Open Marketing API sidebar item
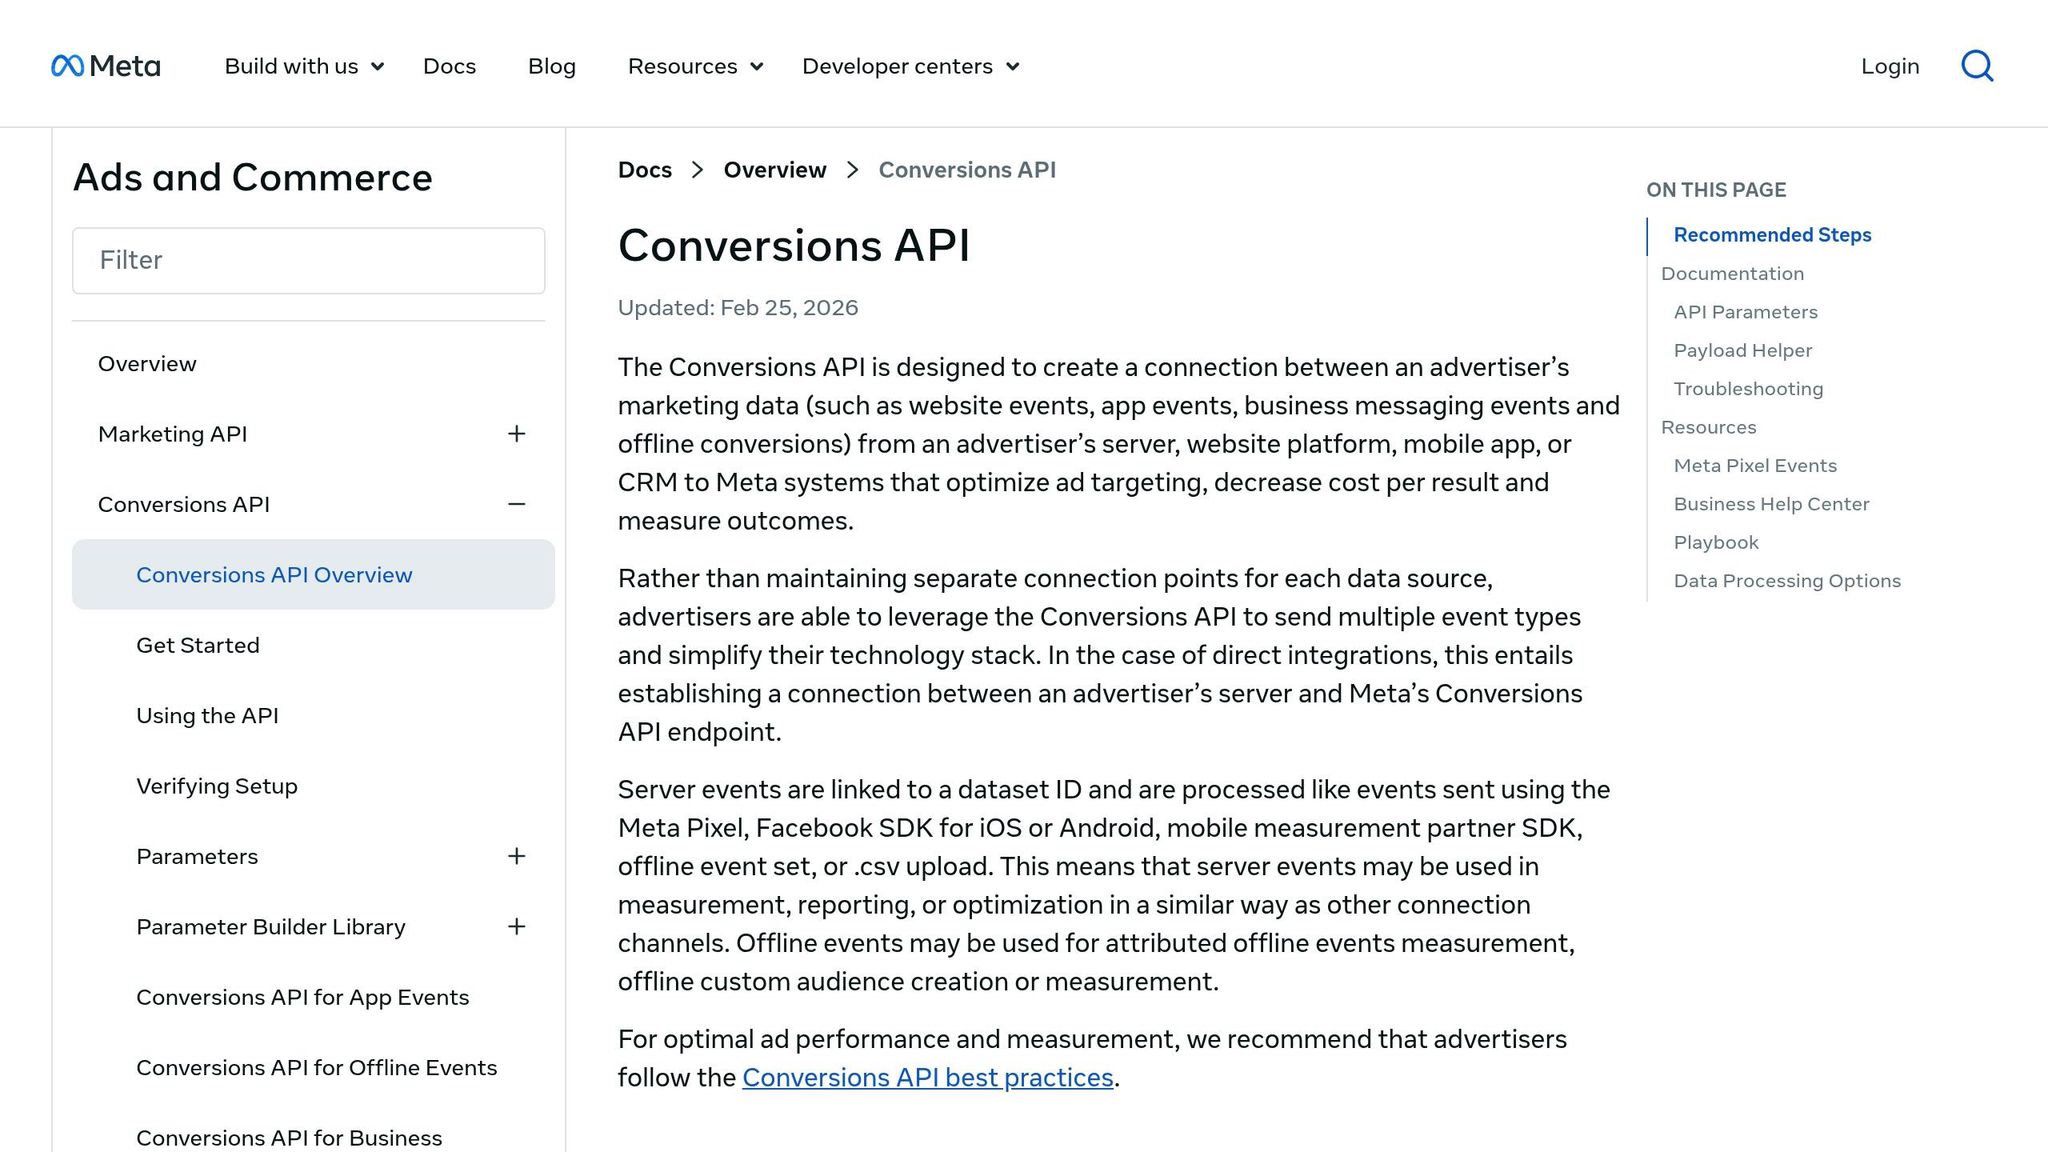 (x=172, y=434)
